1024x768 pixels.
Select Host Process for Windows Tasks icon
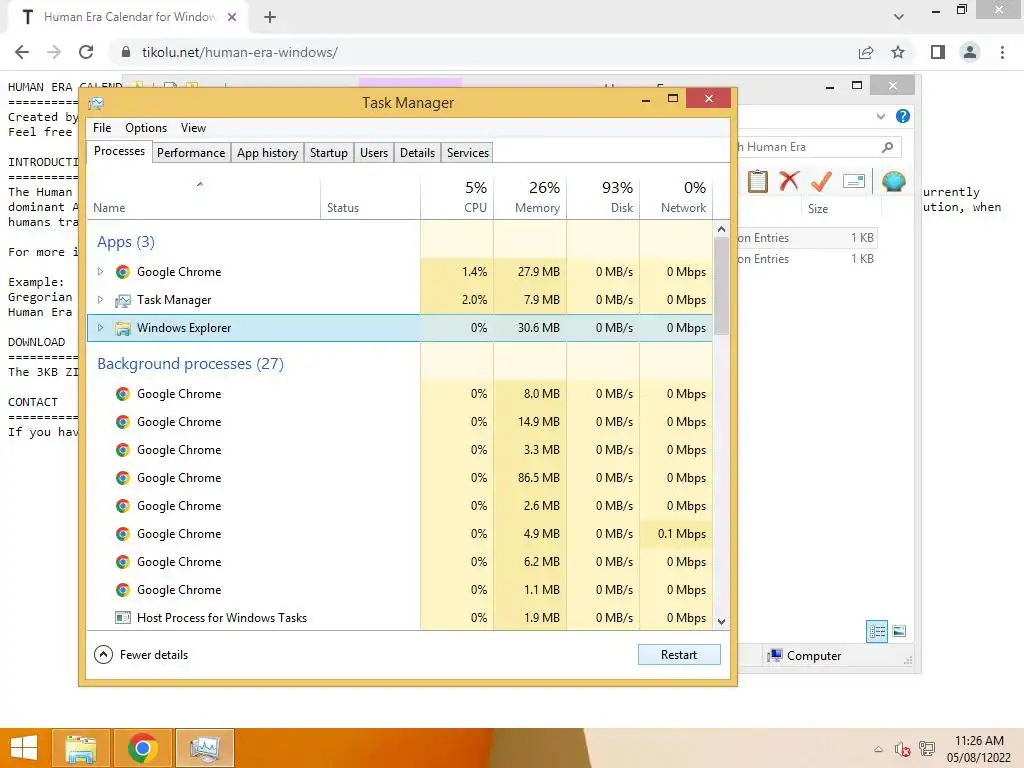point(123,618)
